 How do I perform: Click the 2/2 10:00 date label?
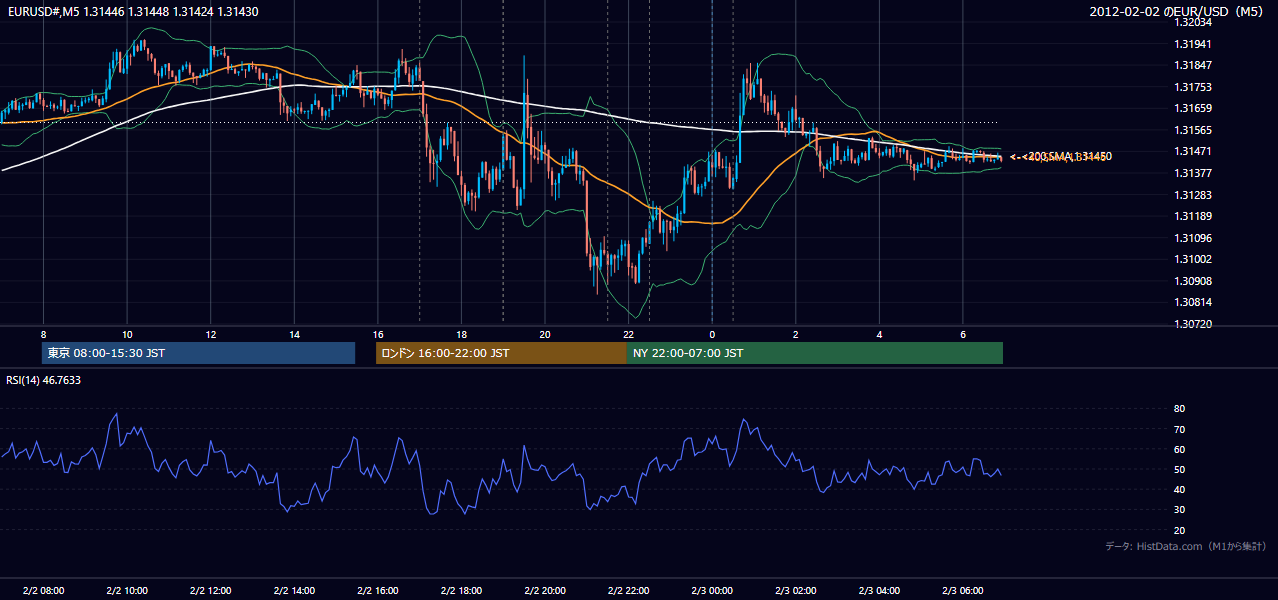pyautogui.click(x=127, y=590)
